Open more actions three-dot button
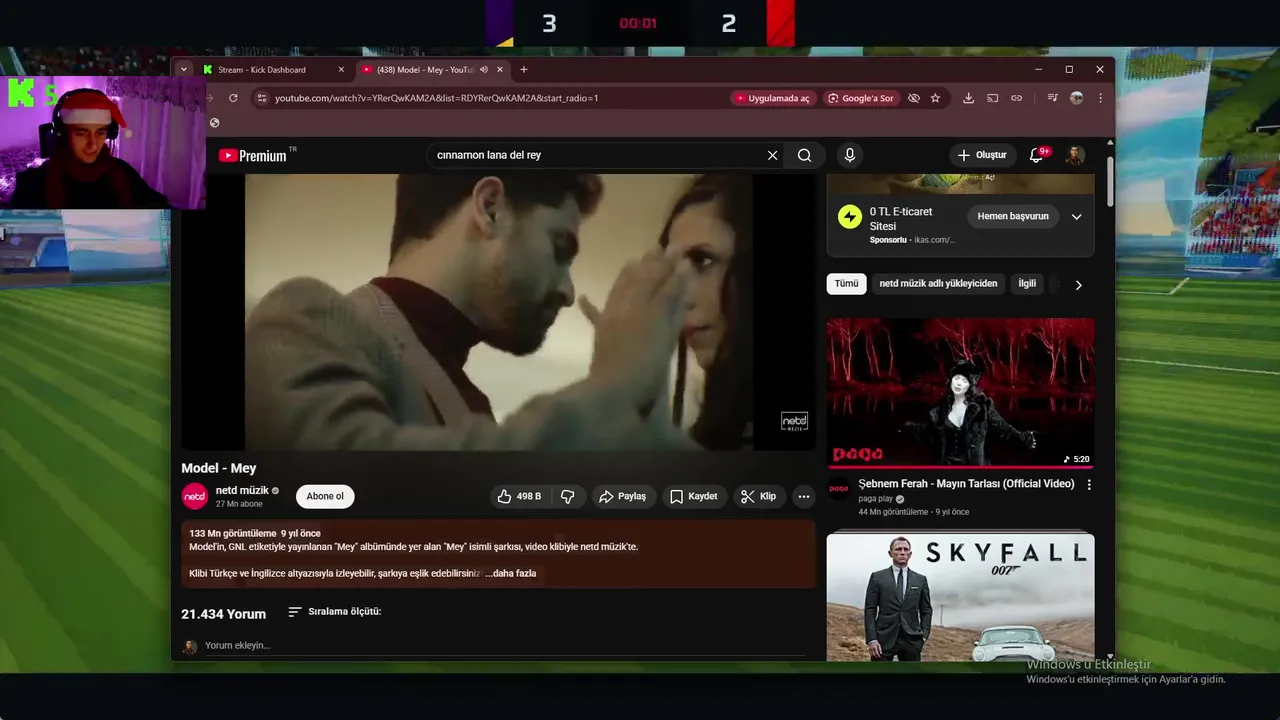The height and width of the screenshot is (720, 1280). [803, 496]
